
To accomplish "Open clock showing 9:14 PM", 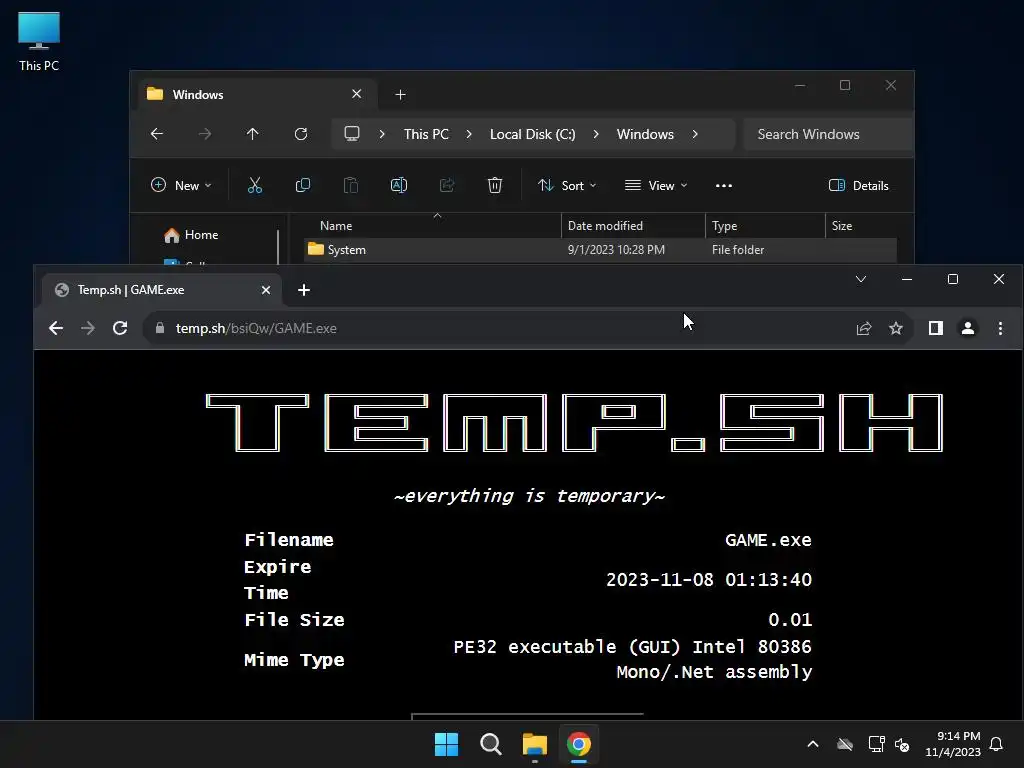I will click(x=953, y=744).
